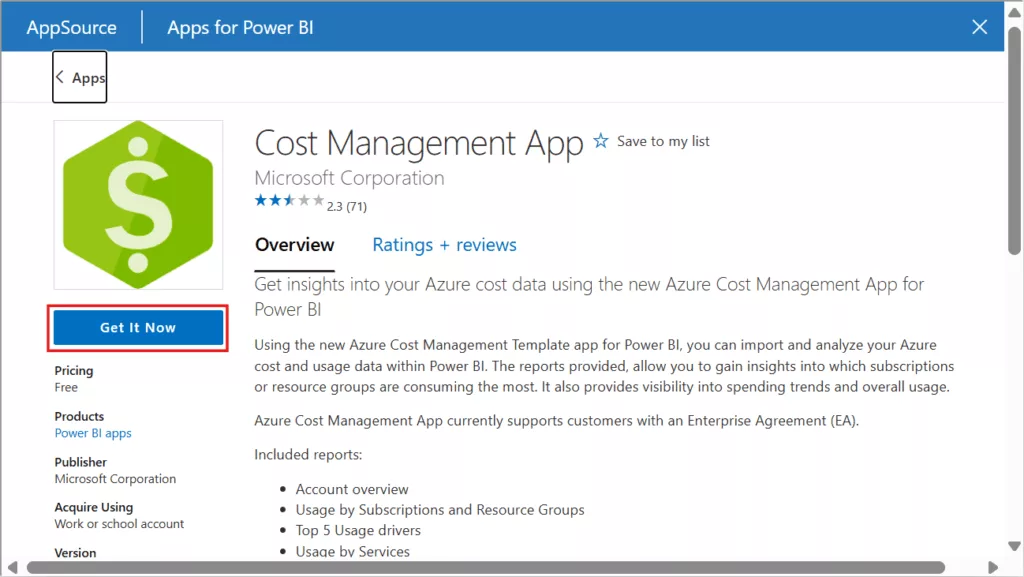Open the Power BI apps link
The height and width of the screenshot is (577, 1024).
[93, 433]
